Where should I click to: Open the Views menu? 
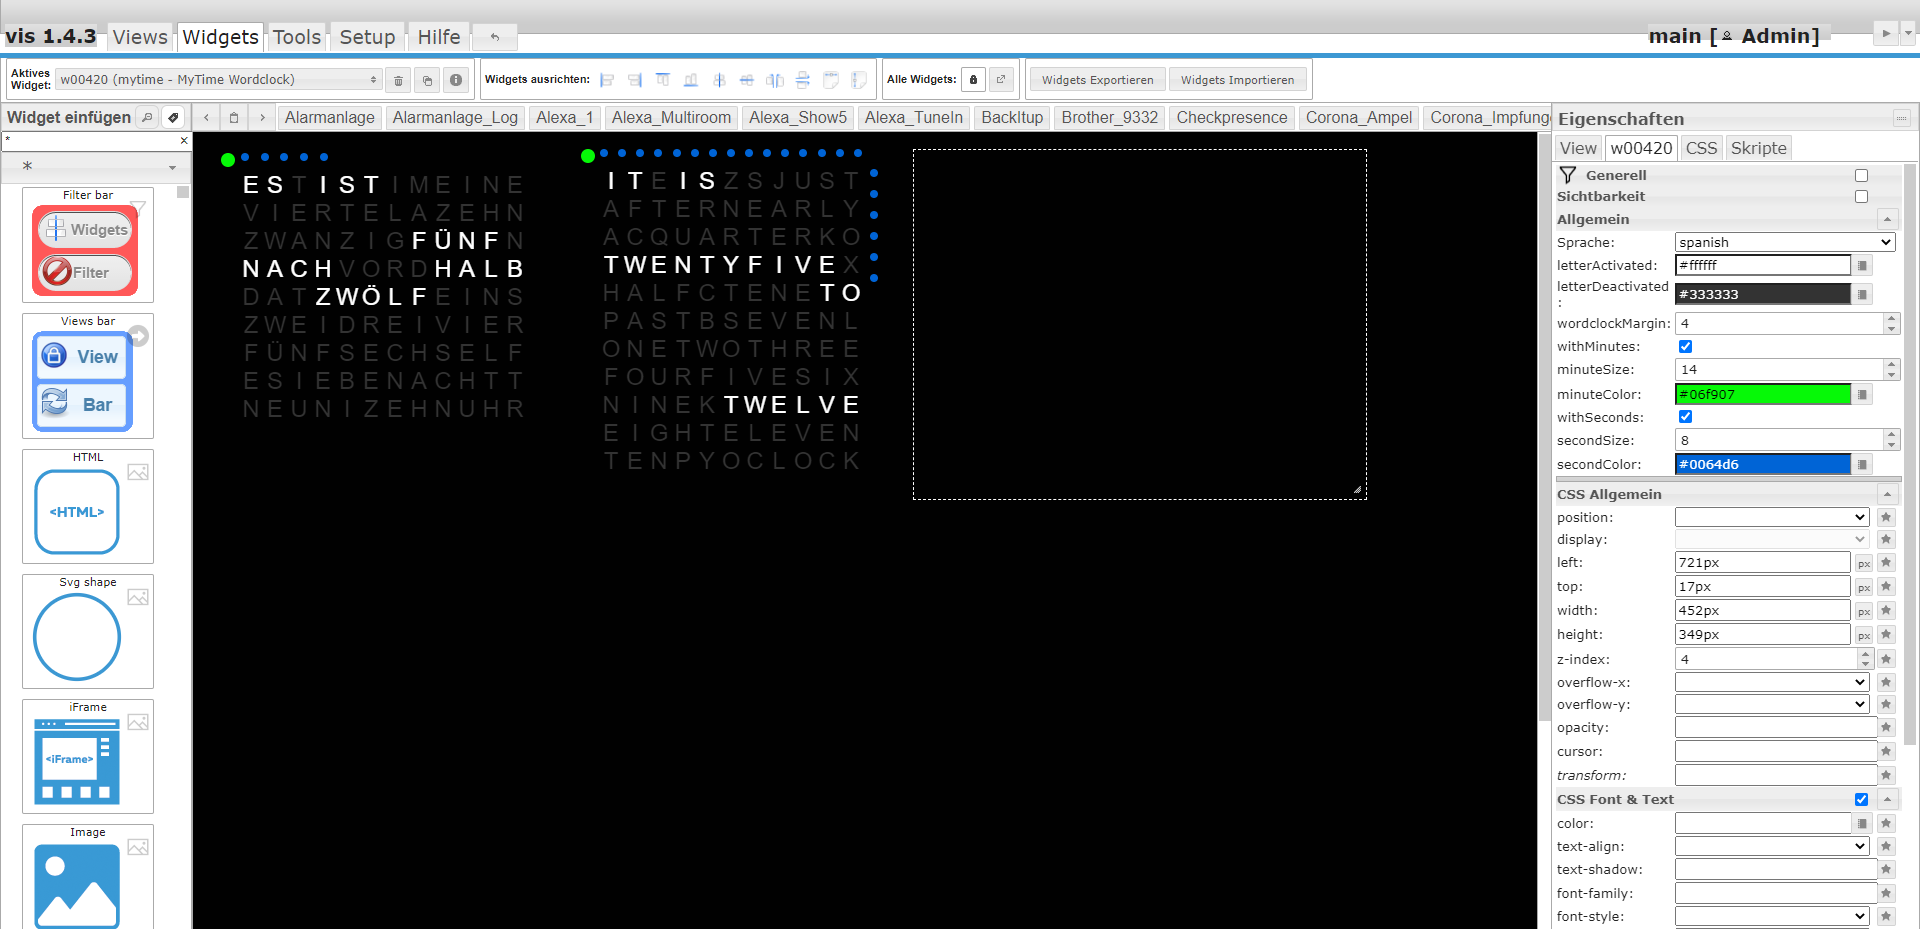(x=140, y=37)
